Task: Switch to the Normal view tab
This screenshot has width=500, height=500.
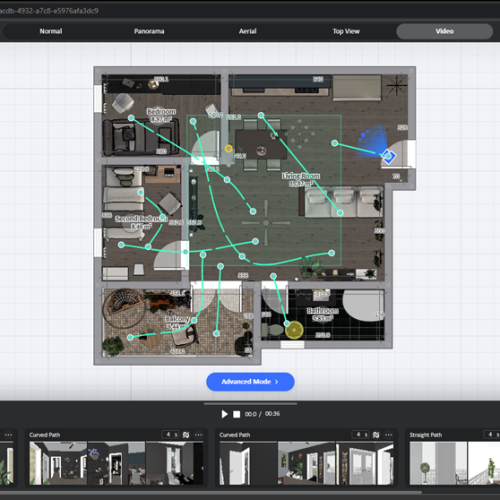Action: [x=51, y=31]
